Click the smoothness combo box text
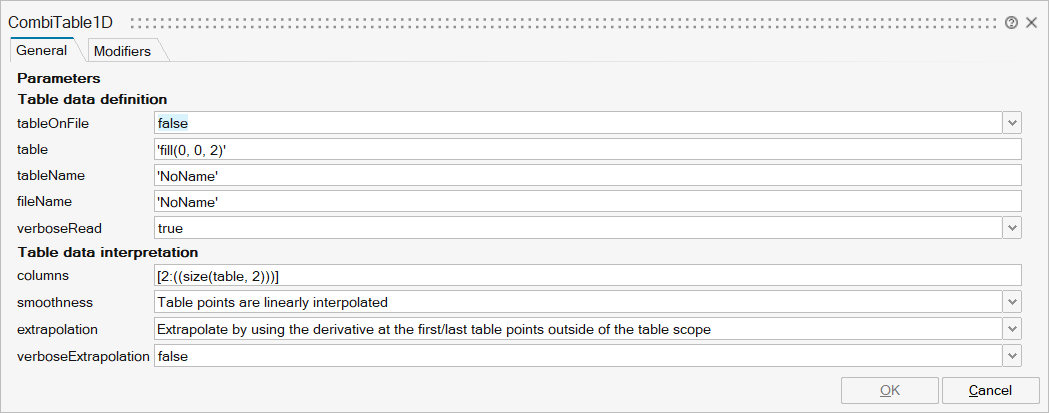1049x413 pixels. tap(576, 302)
